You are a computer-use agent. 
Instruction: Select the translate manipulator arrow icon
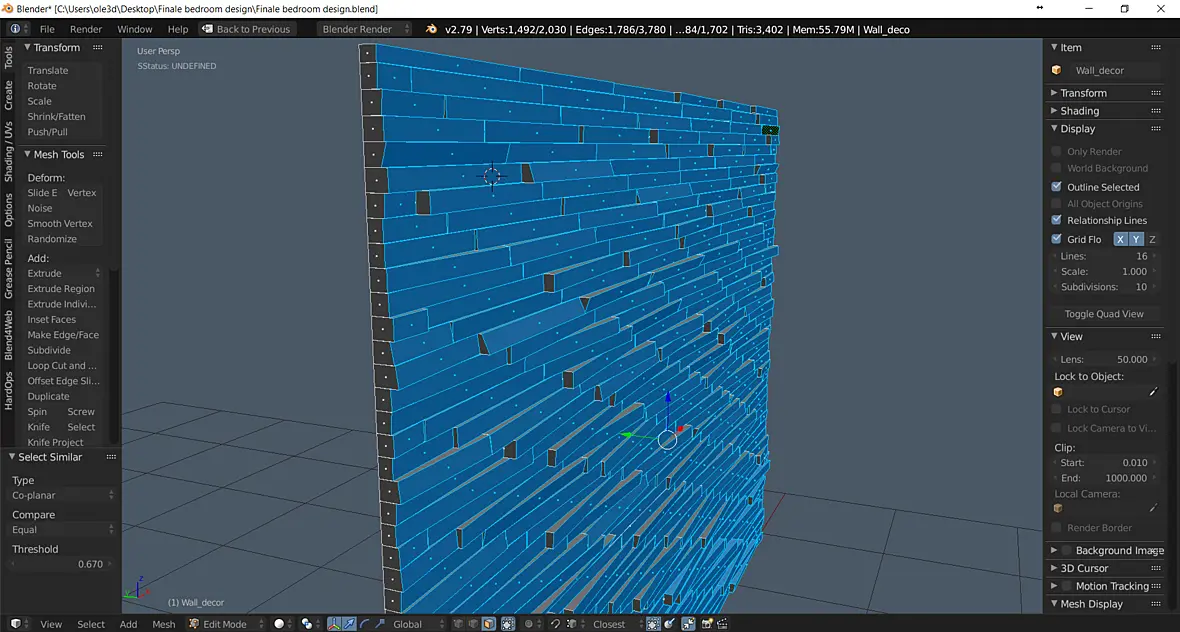[x=349, y=624]
